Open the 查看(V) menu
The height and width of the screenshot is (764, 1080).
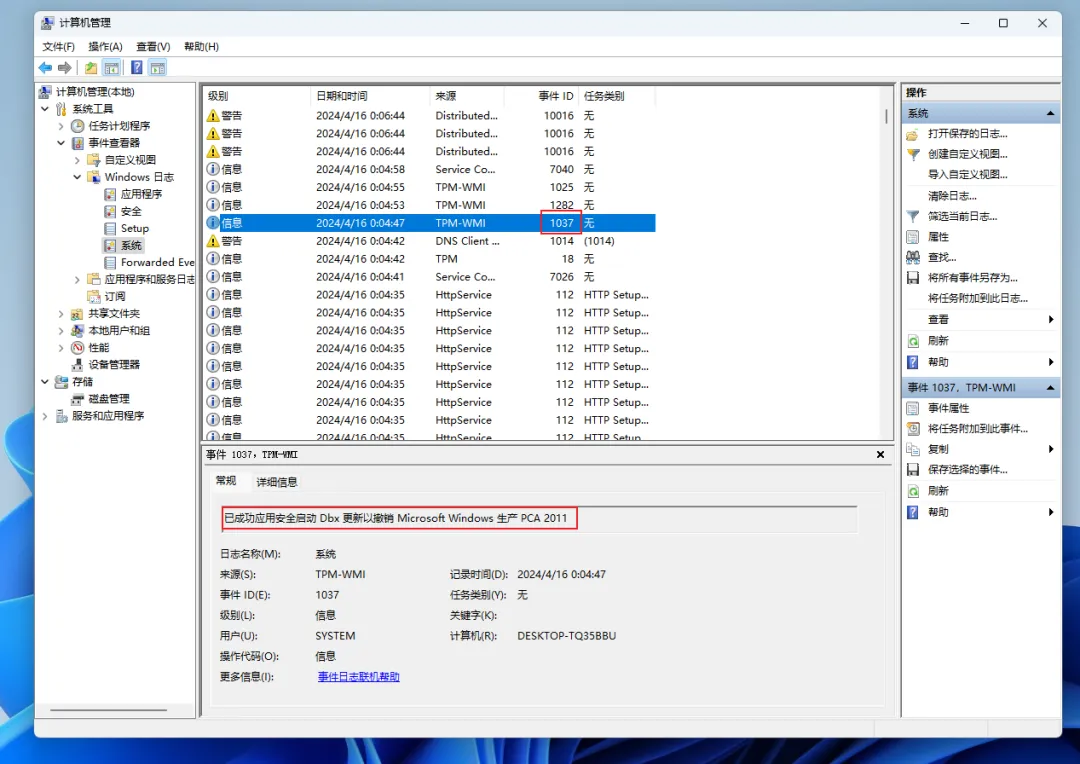[153, 46]
